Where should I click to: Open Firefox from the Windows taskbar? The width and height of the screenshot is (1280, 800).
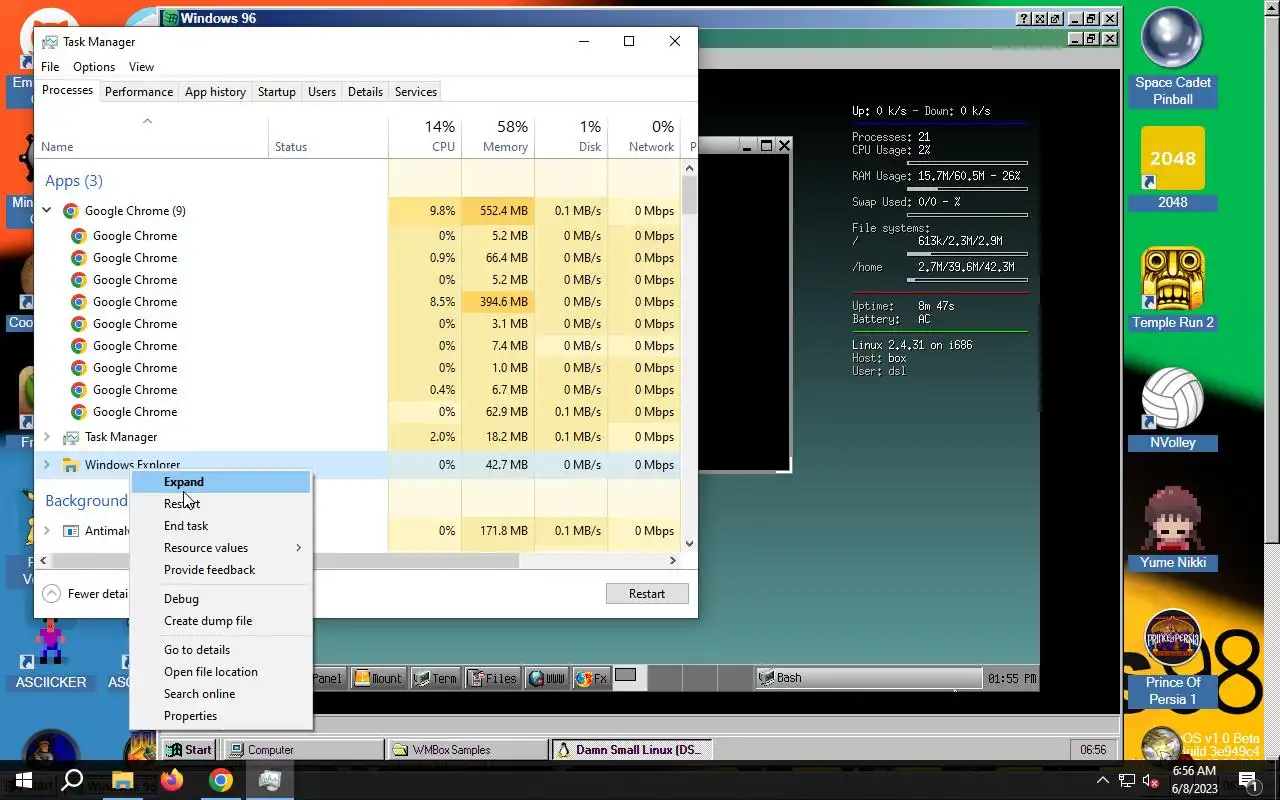tap(171, 780)
